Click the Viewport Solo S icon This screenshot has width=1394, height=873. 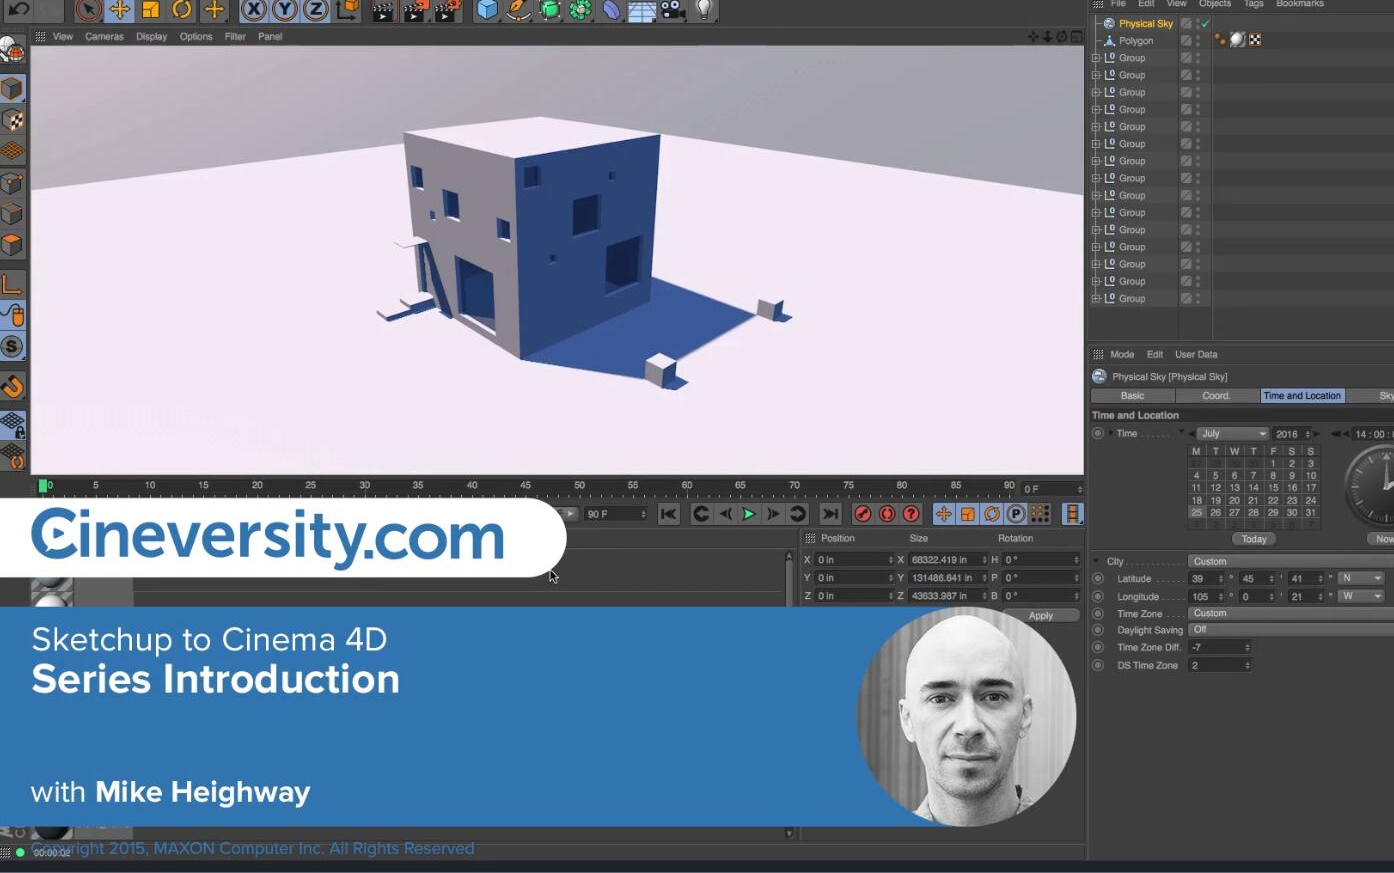click(x=12, y=346)
